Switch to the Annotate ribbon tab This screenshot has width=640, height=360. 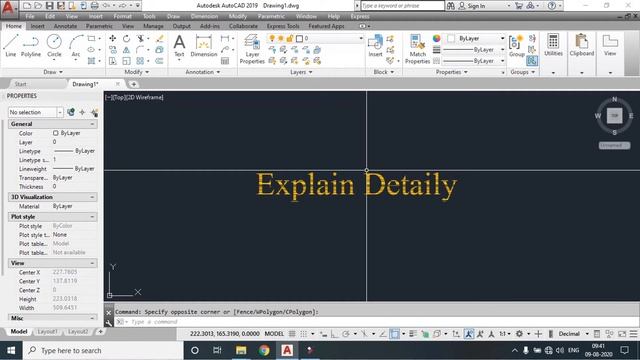(x=65, y=26)
